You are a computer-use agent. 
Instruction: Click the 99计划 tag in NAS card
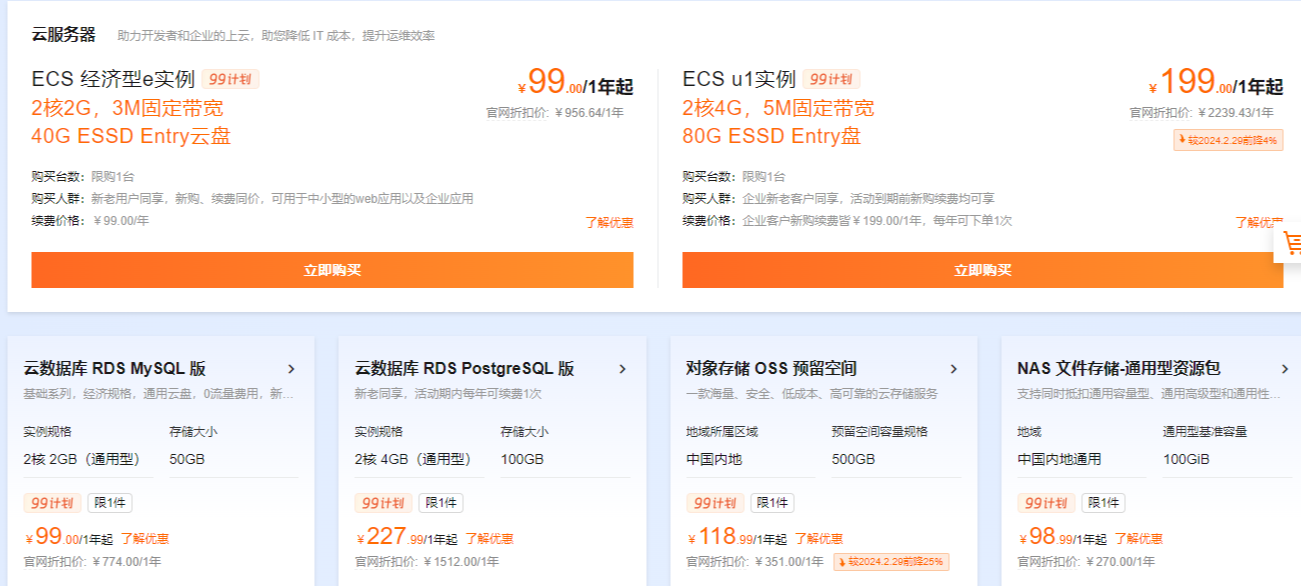click(1046, 503)
